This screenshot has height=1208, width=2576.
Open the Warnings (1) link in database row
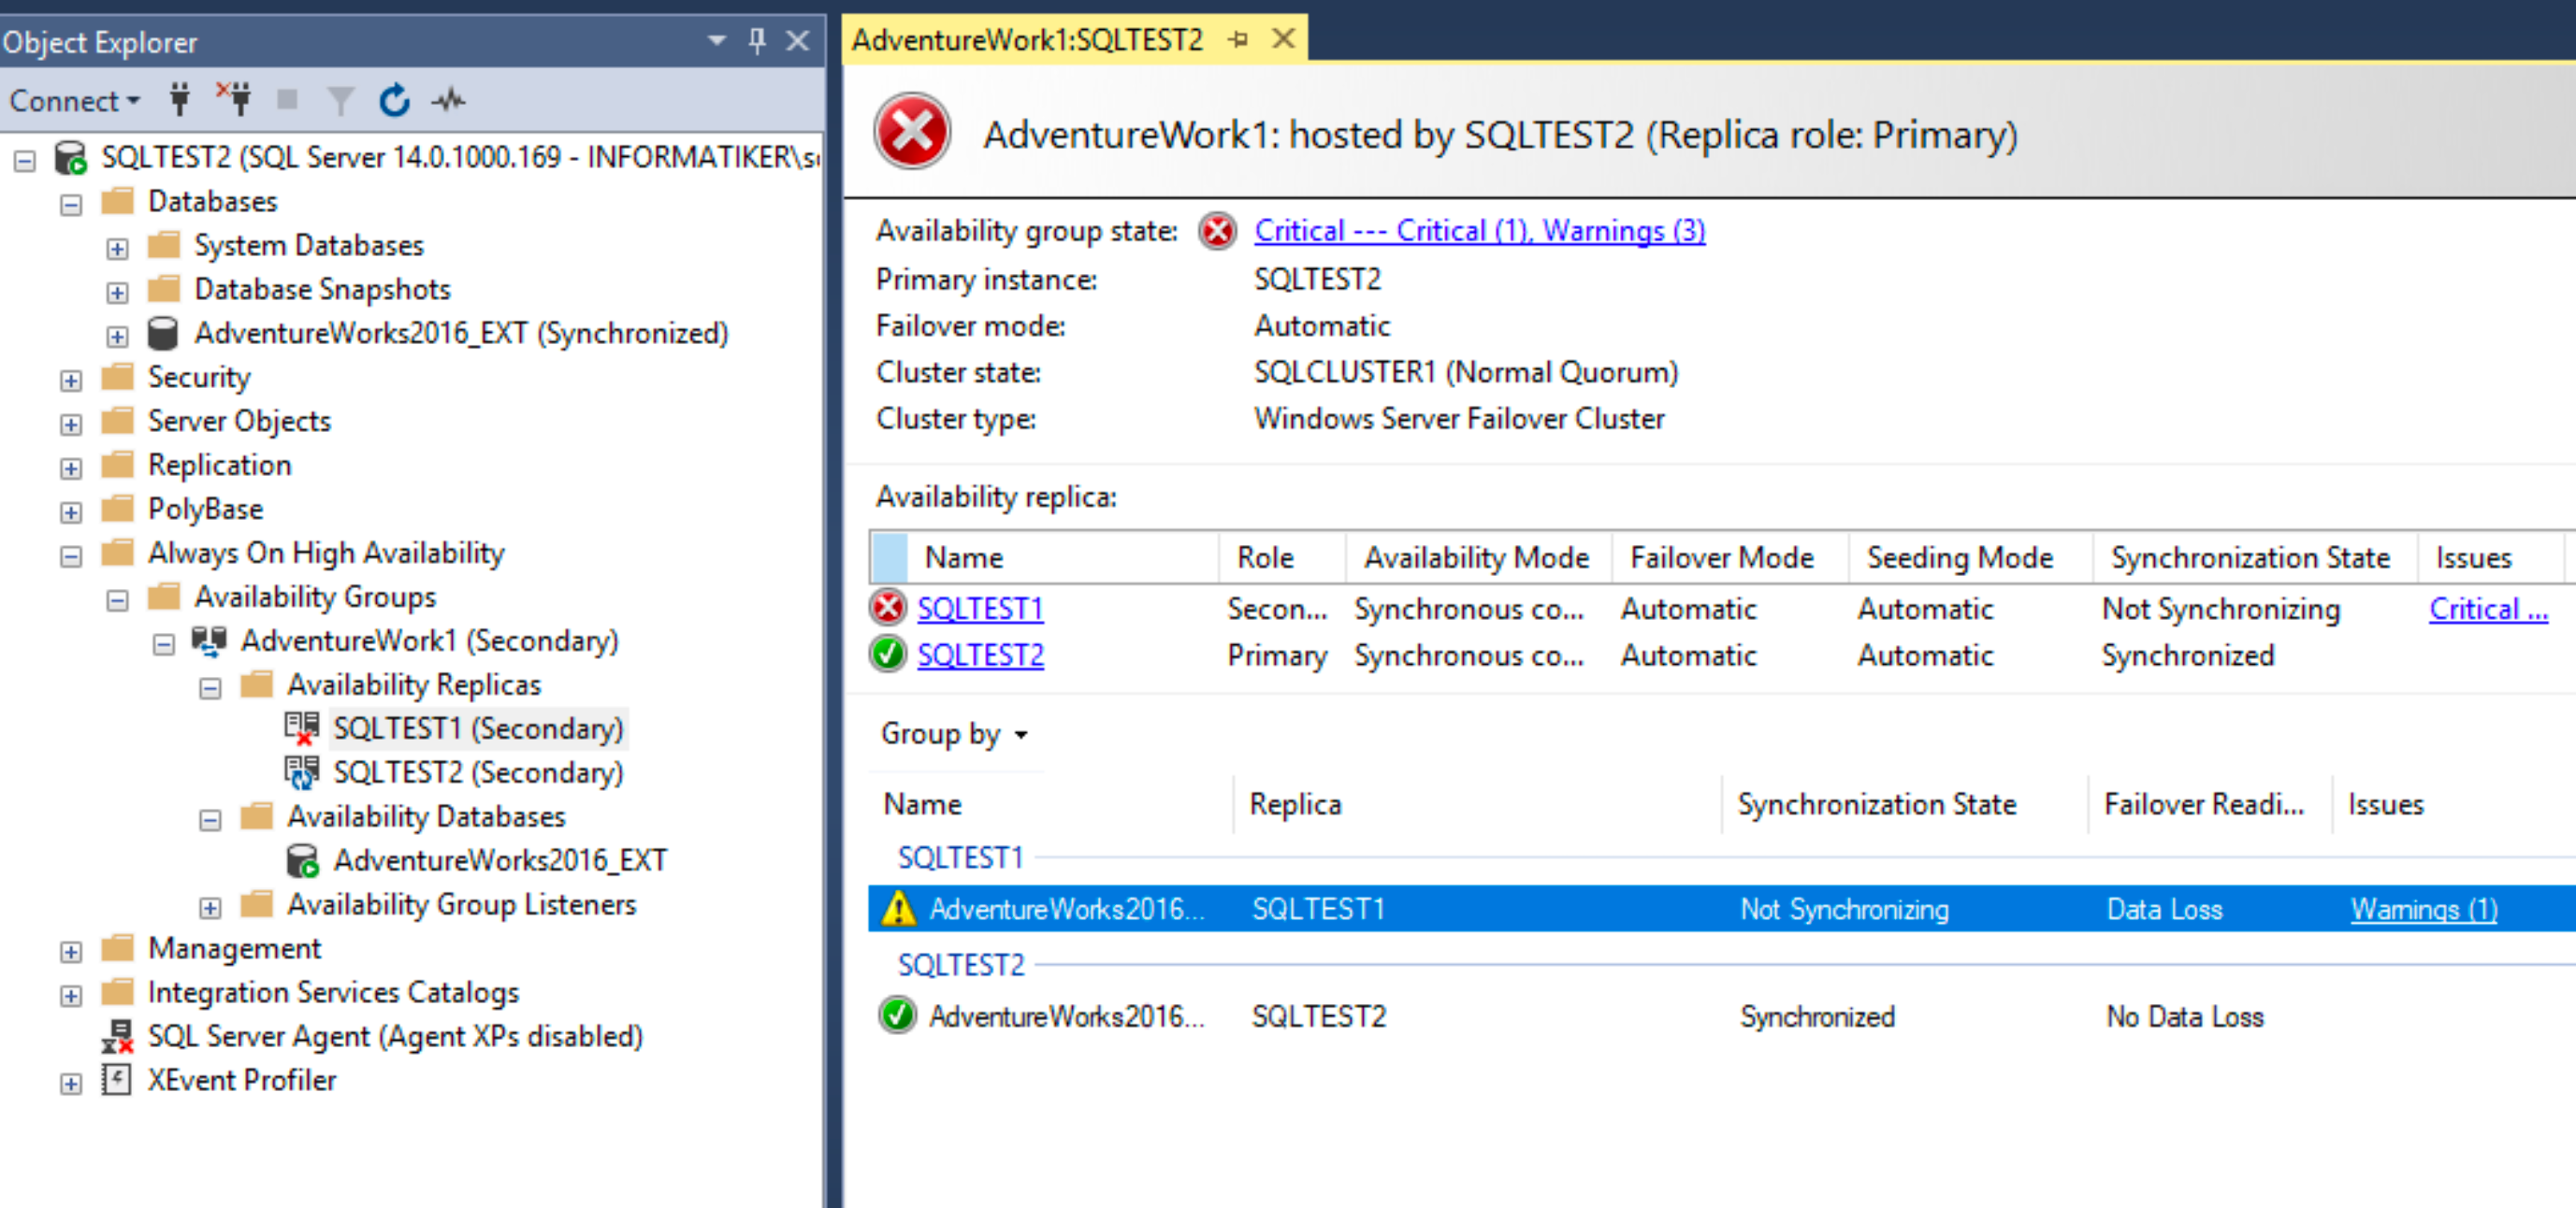pos(2423,909)
